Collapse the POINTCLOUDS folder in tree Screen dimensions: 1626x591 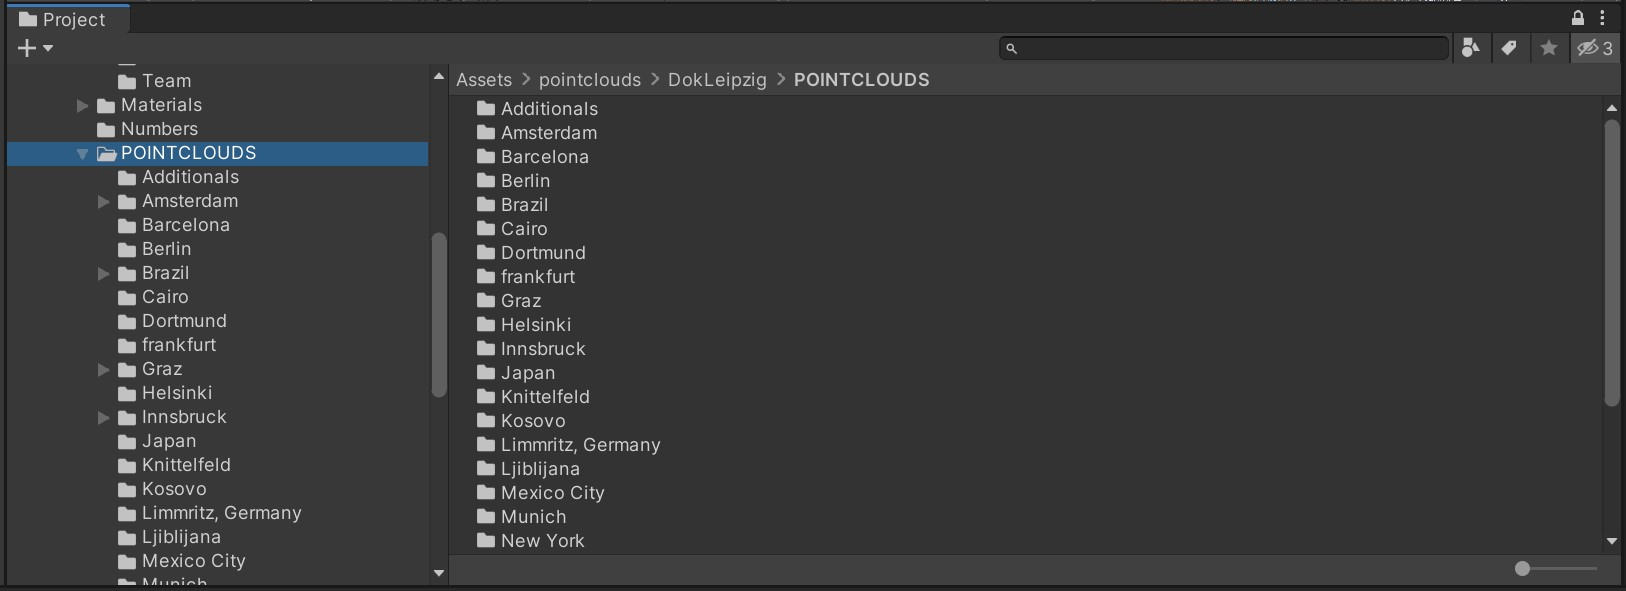click(83, 154)
